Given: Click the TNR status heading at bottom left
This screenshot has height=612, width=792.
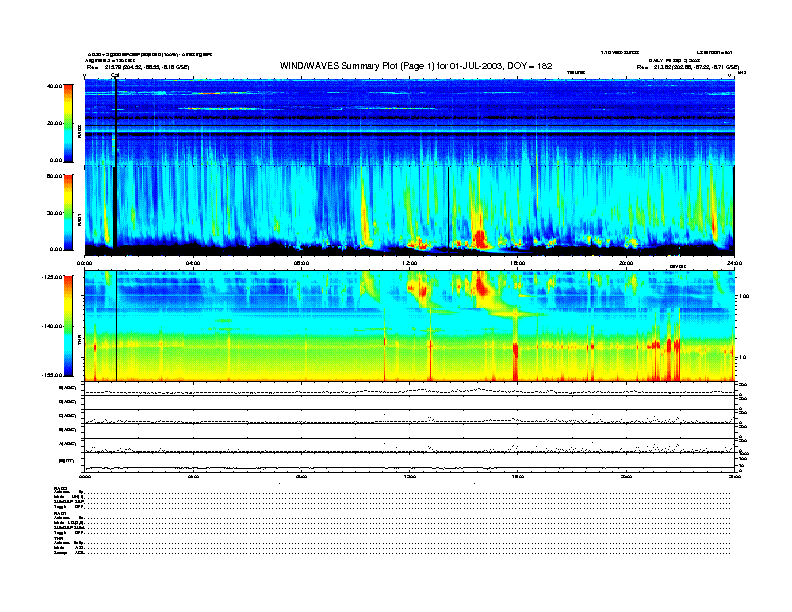Looking at the screenshot, I should [59, 537].
